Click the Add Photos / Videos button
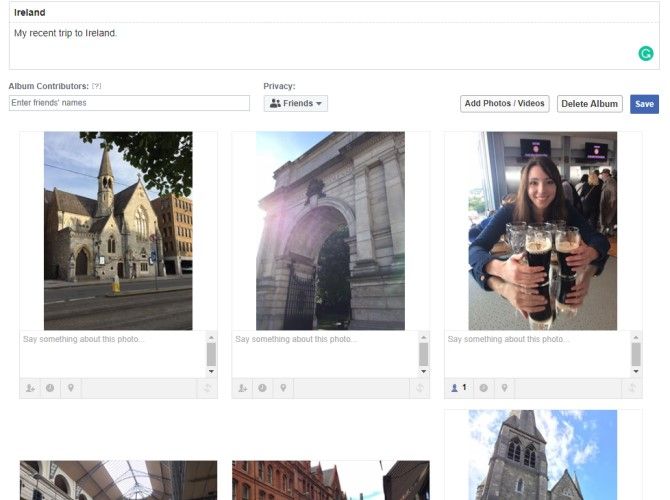The image size is (670, 500). [505, 104]
